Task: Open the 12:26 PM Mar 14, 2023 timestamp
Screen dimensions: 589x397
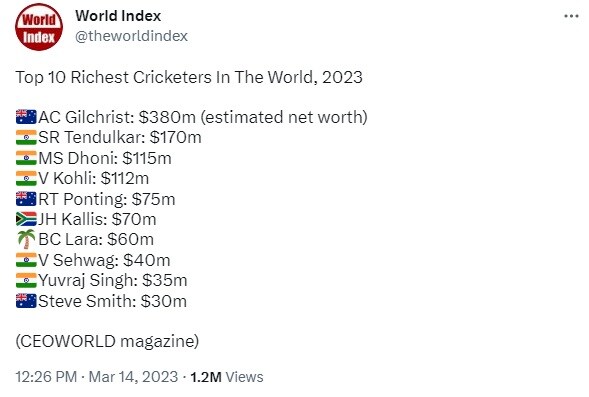Action: 97,377
